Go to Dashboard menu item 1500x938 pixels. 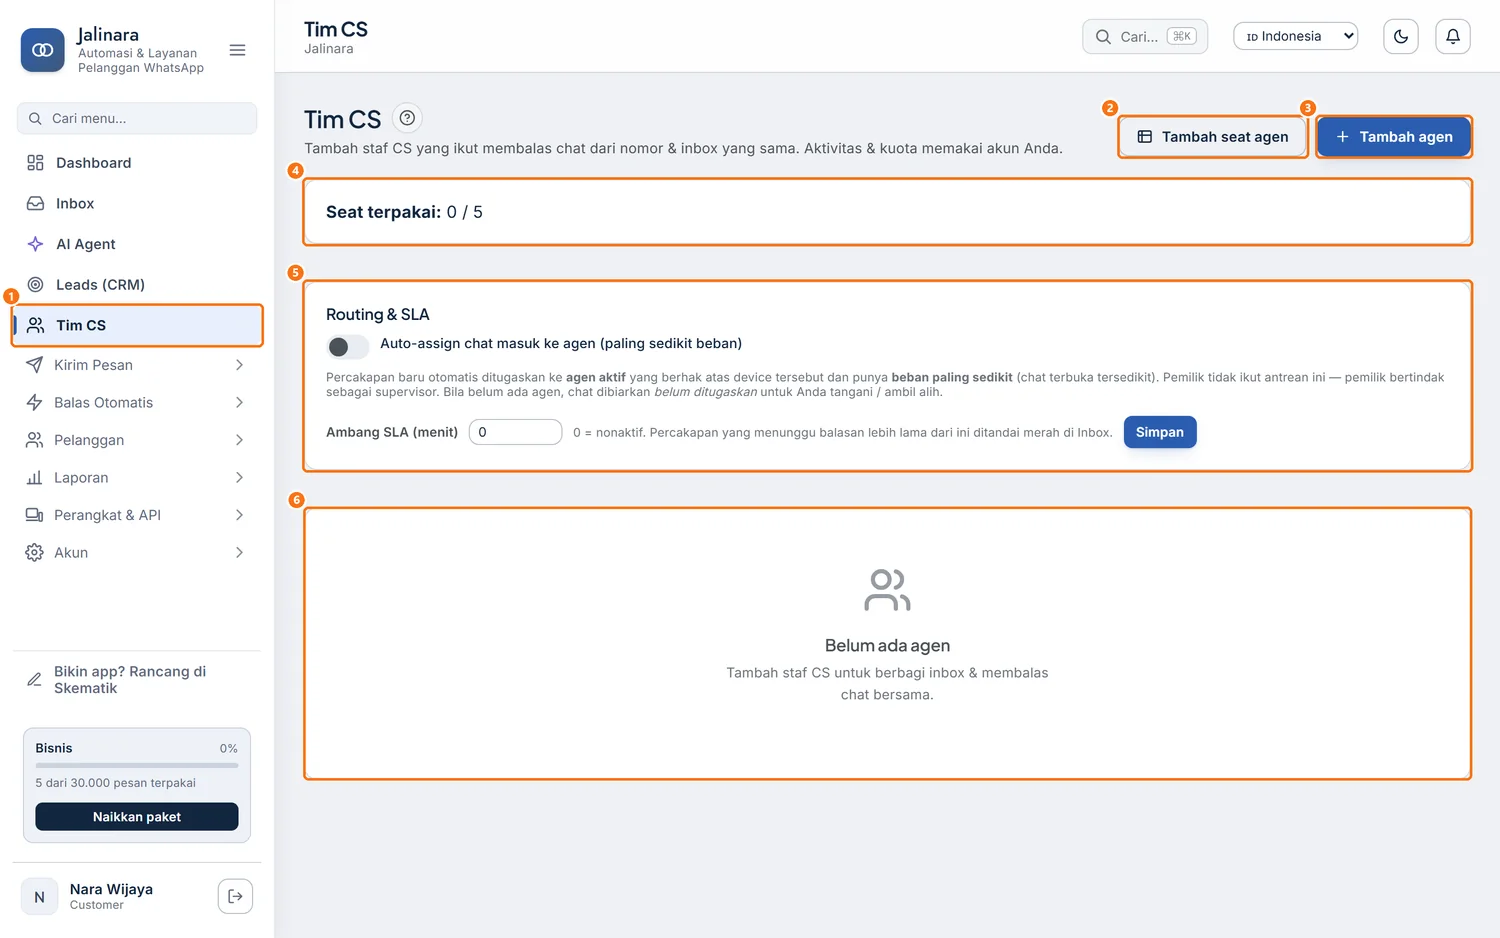click(137, 163)
